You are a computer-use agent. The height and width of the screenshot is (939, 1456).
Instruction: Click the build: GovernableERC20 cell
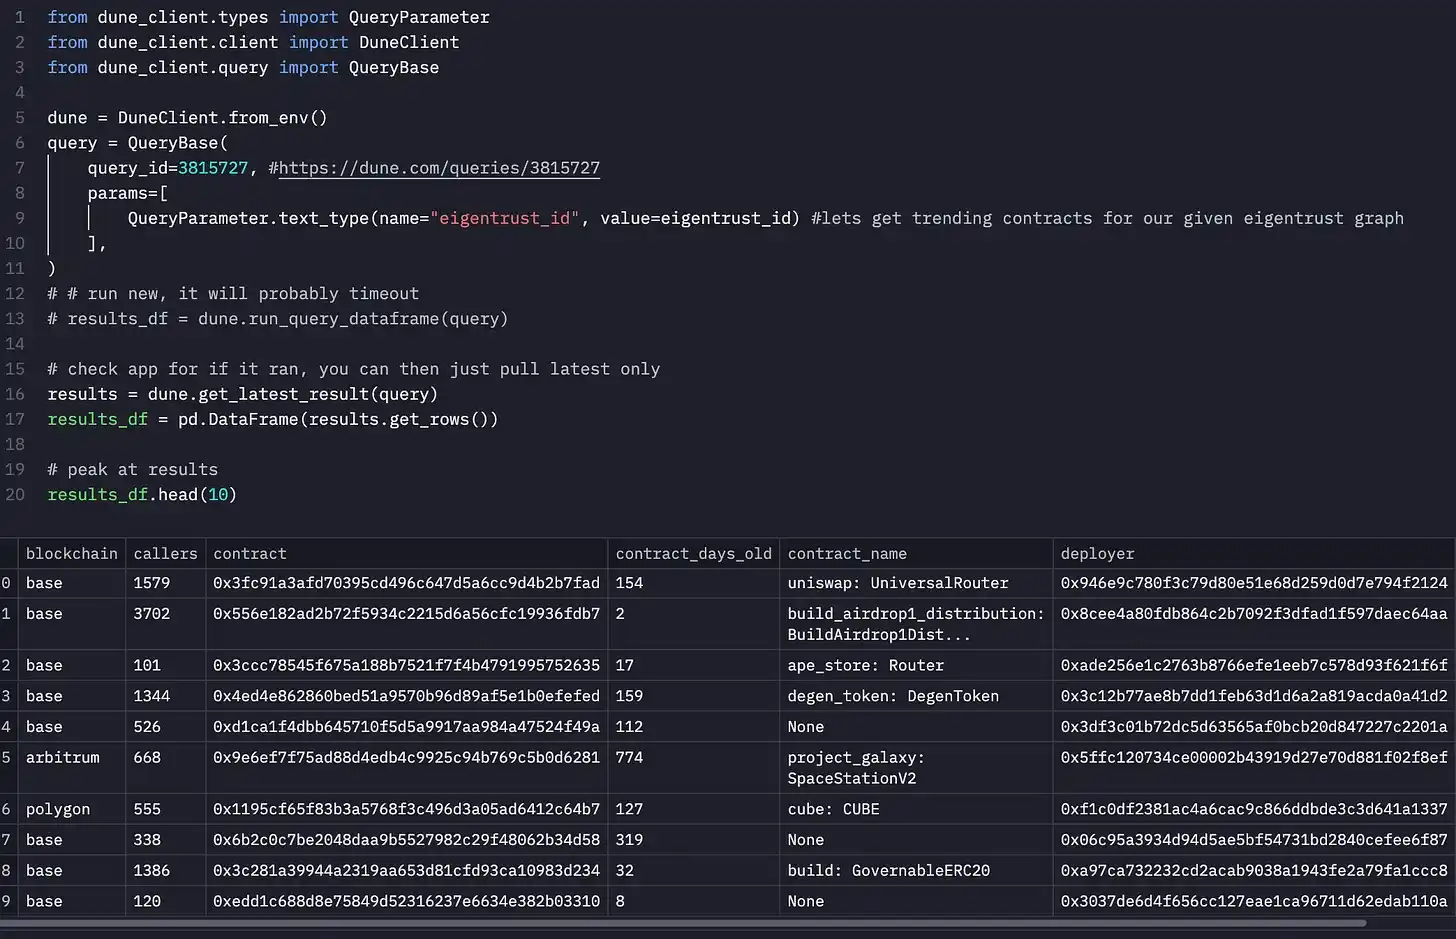(x=888, y=871)
